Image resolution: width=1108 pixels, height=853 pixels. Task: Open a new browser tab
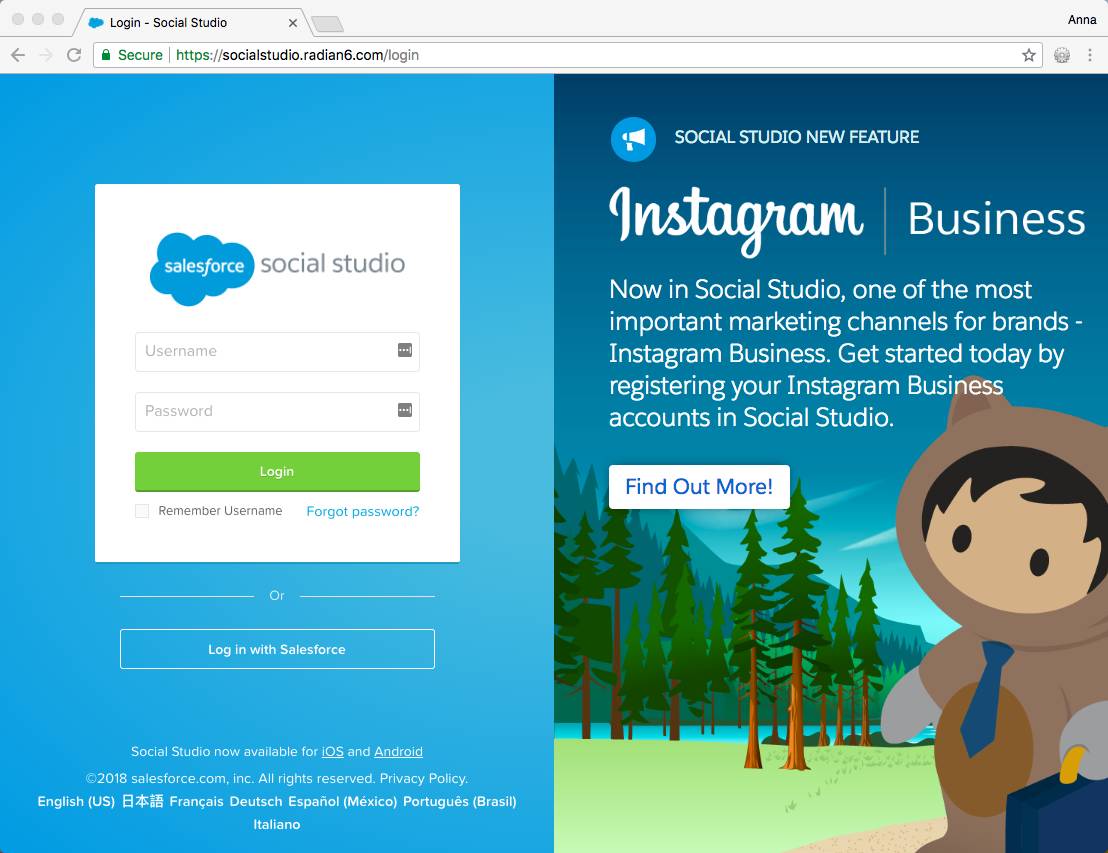[328, 24]
